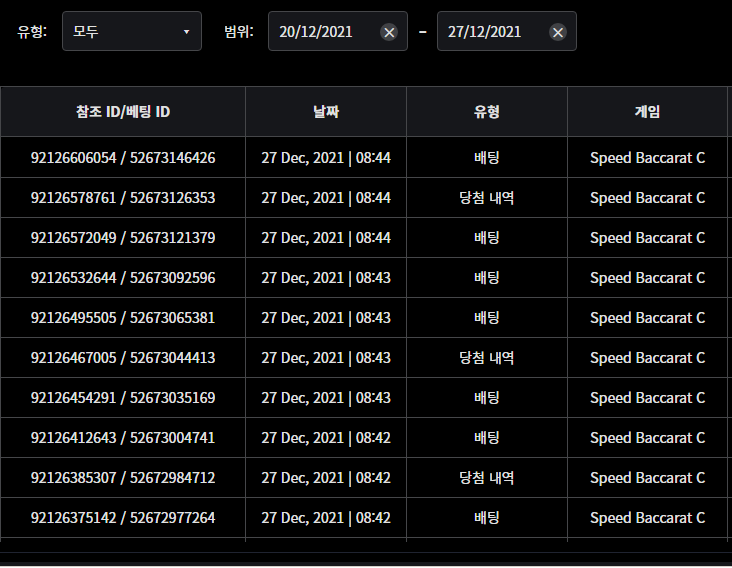732x568 pixels.
Task: Click 당첨 내역 in row 92126385307
Action: point(487,478)
